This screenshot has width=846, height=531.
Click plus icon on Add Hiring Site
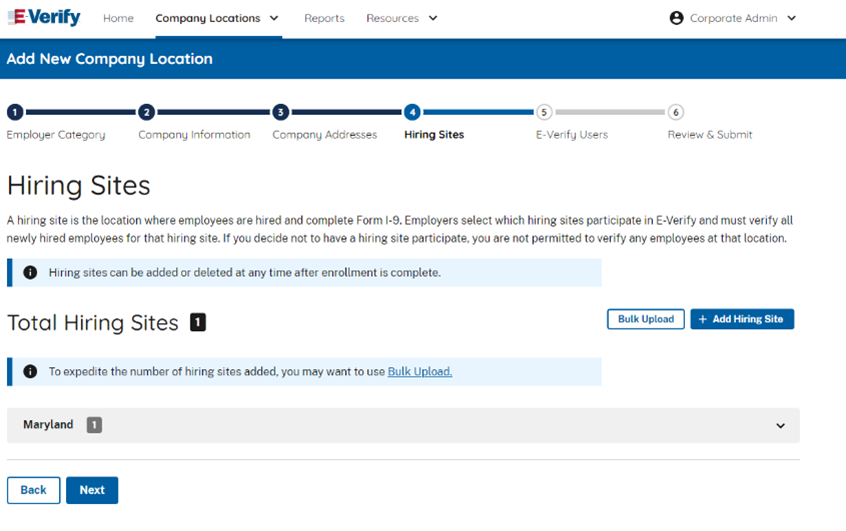tap(702, 319)
